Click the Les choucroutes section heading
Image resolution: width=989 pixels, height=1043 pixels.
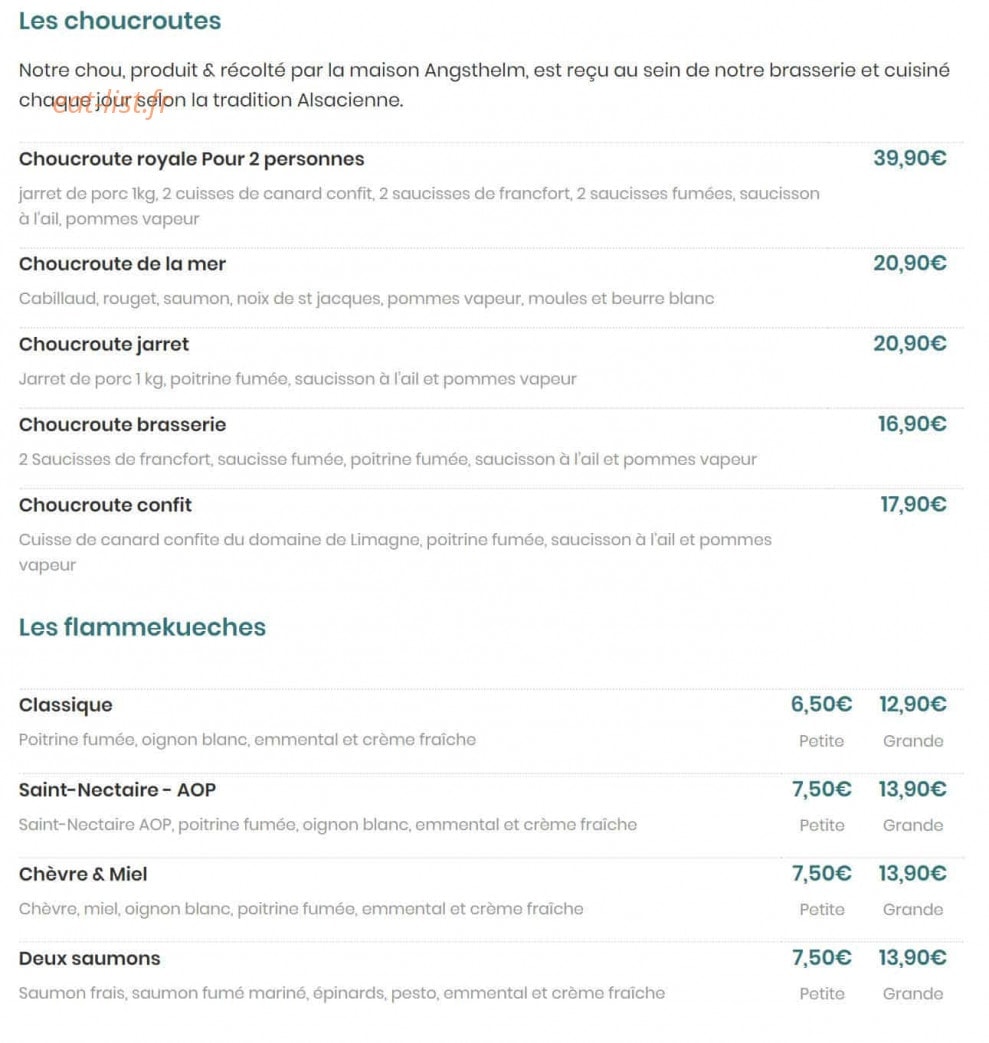pyautogui.click(x=120, y=21)
